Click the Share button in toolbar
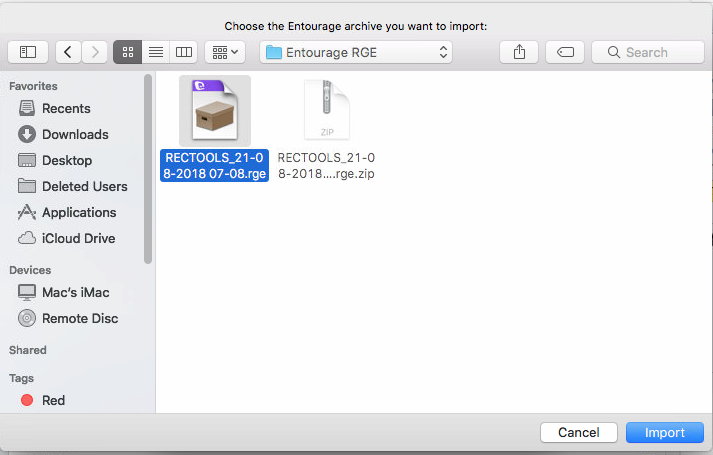This screenshot has width=713, height=455. click(519, 52)
